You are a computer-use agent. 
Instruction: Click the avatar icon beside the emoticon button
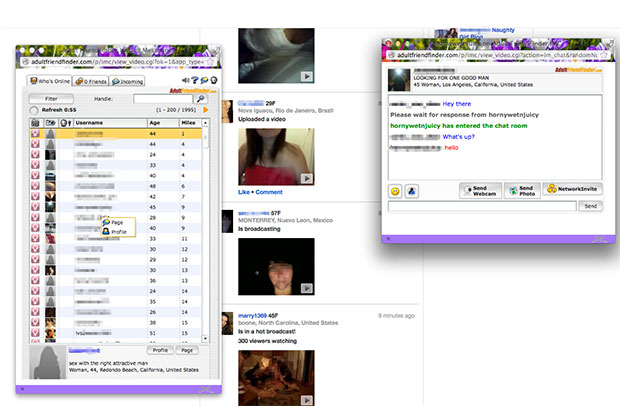[412, 192]
